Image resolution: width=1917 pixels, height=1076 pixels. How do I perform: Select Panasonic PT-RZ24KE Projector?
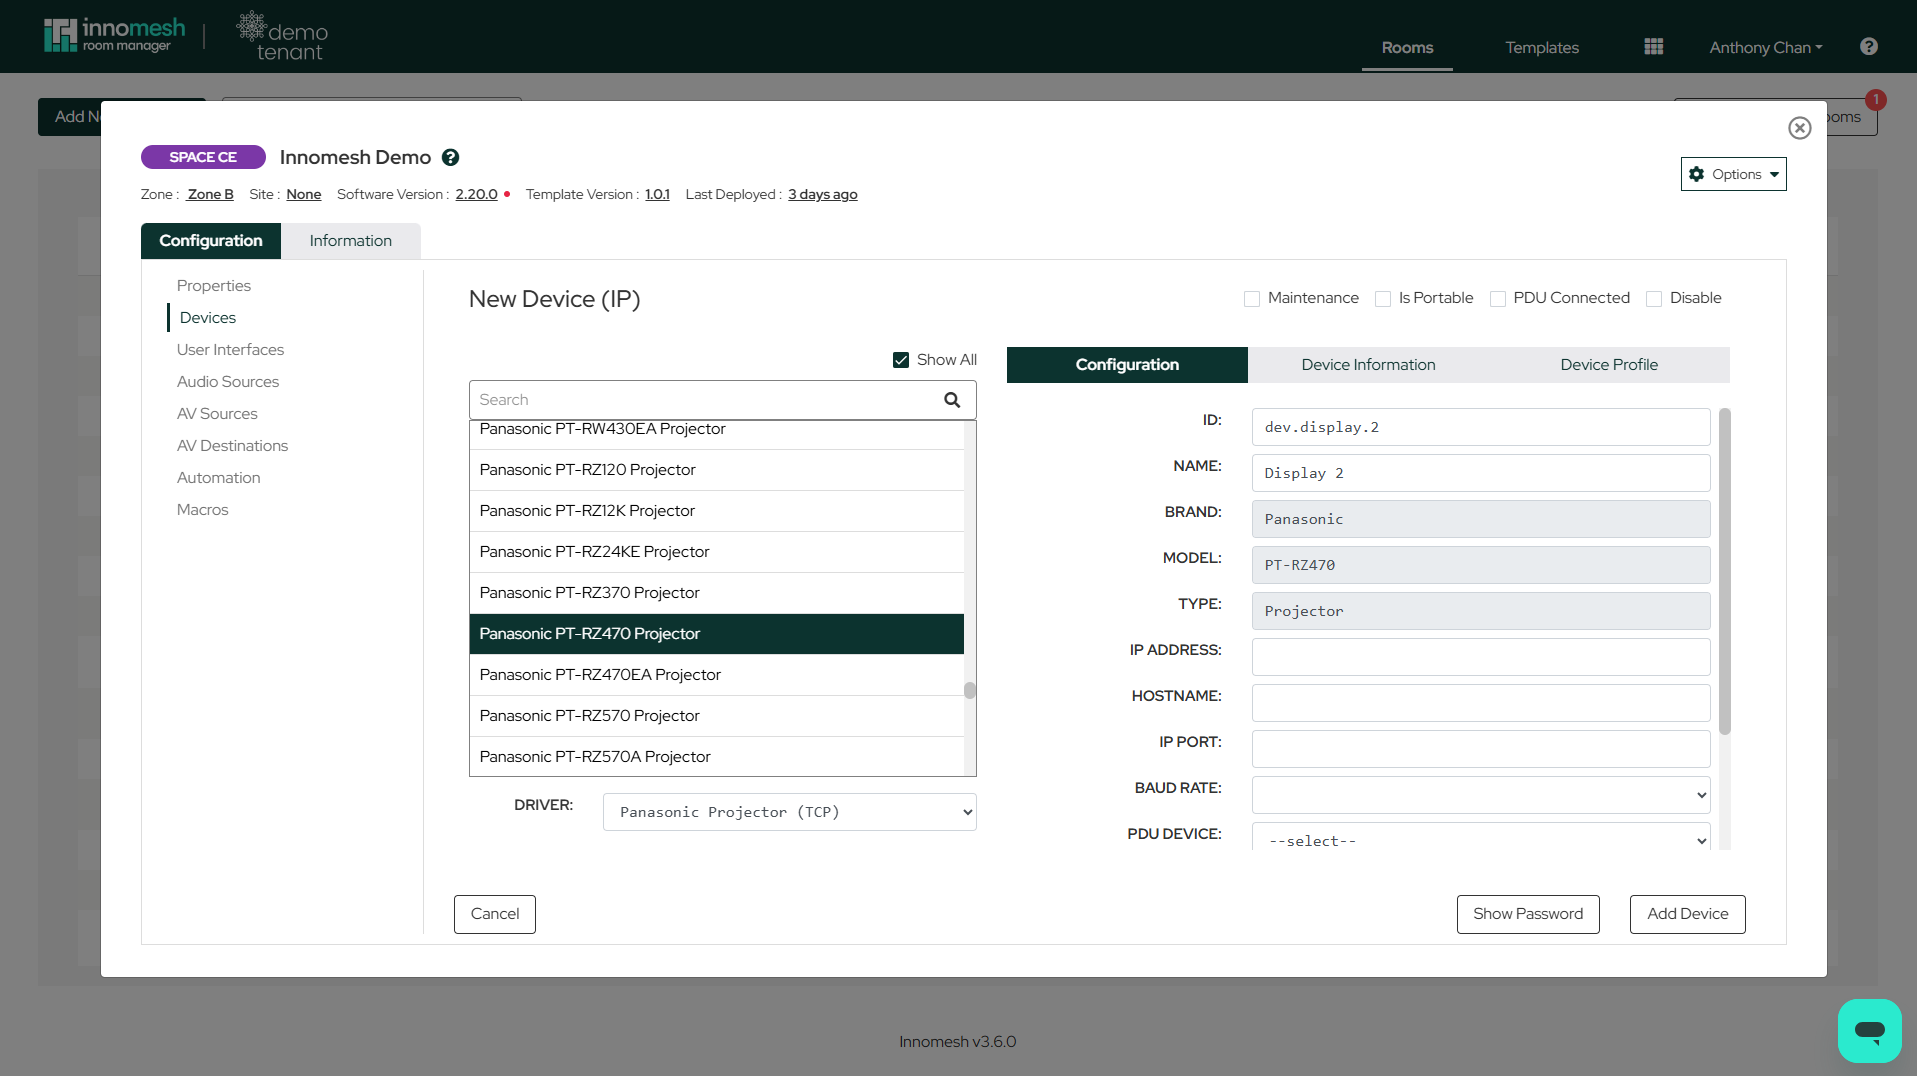tap(716, 552)
